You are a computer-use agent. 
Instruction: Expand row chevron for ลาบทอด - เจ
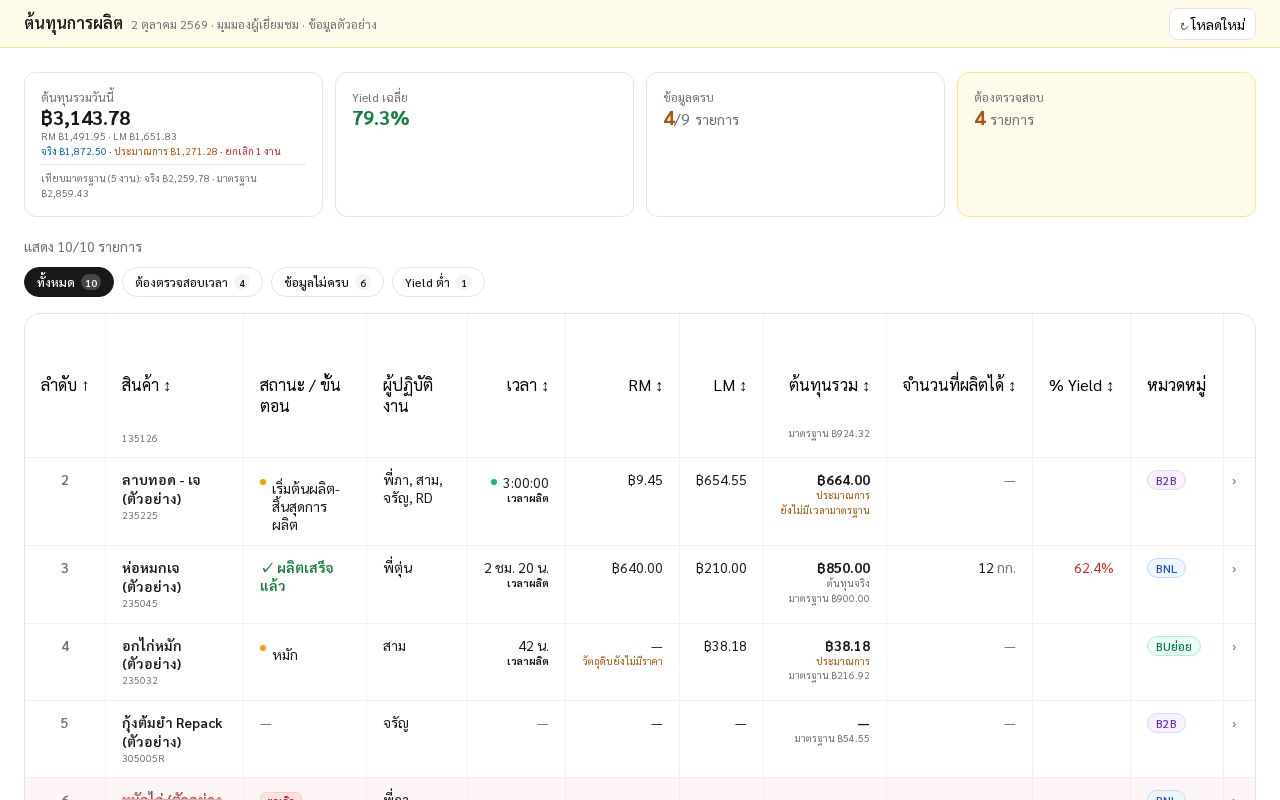[1234, 481]
